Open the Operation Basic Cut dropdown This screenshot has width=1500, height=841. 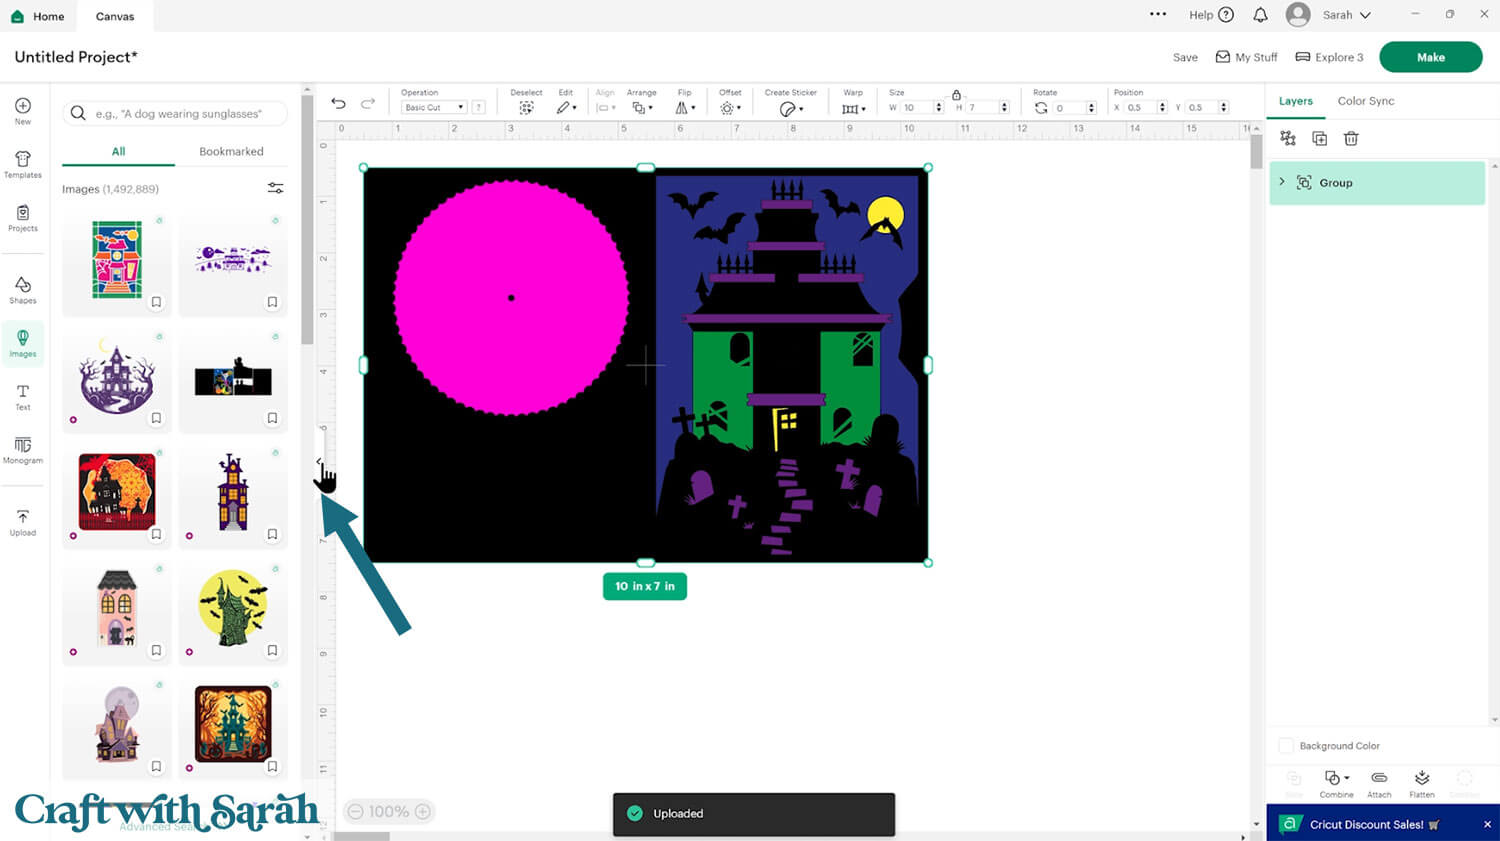pos(434,107)
